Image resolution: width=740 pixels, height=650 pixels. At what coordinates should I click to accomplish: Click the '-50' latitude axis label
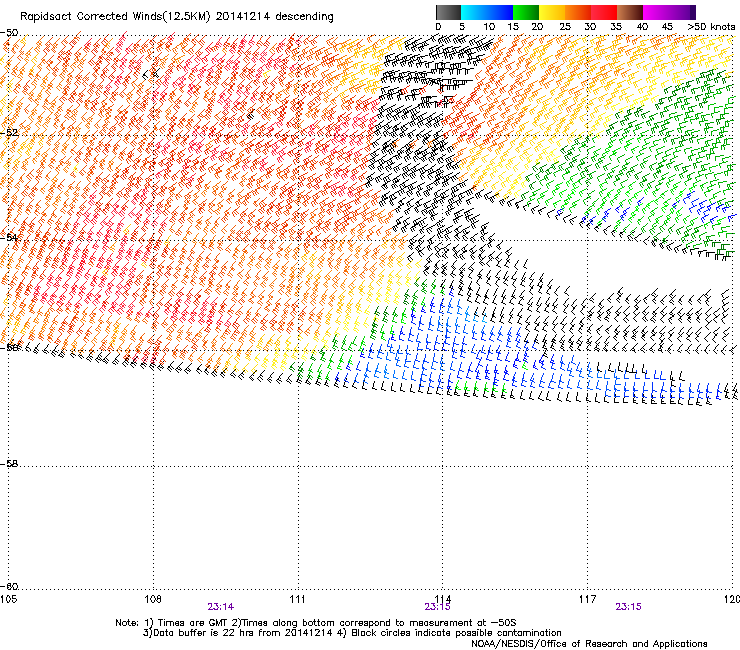click(9, 33)
